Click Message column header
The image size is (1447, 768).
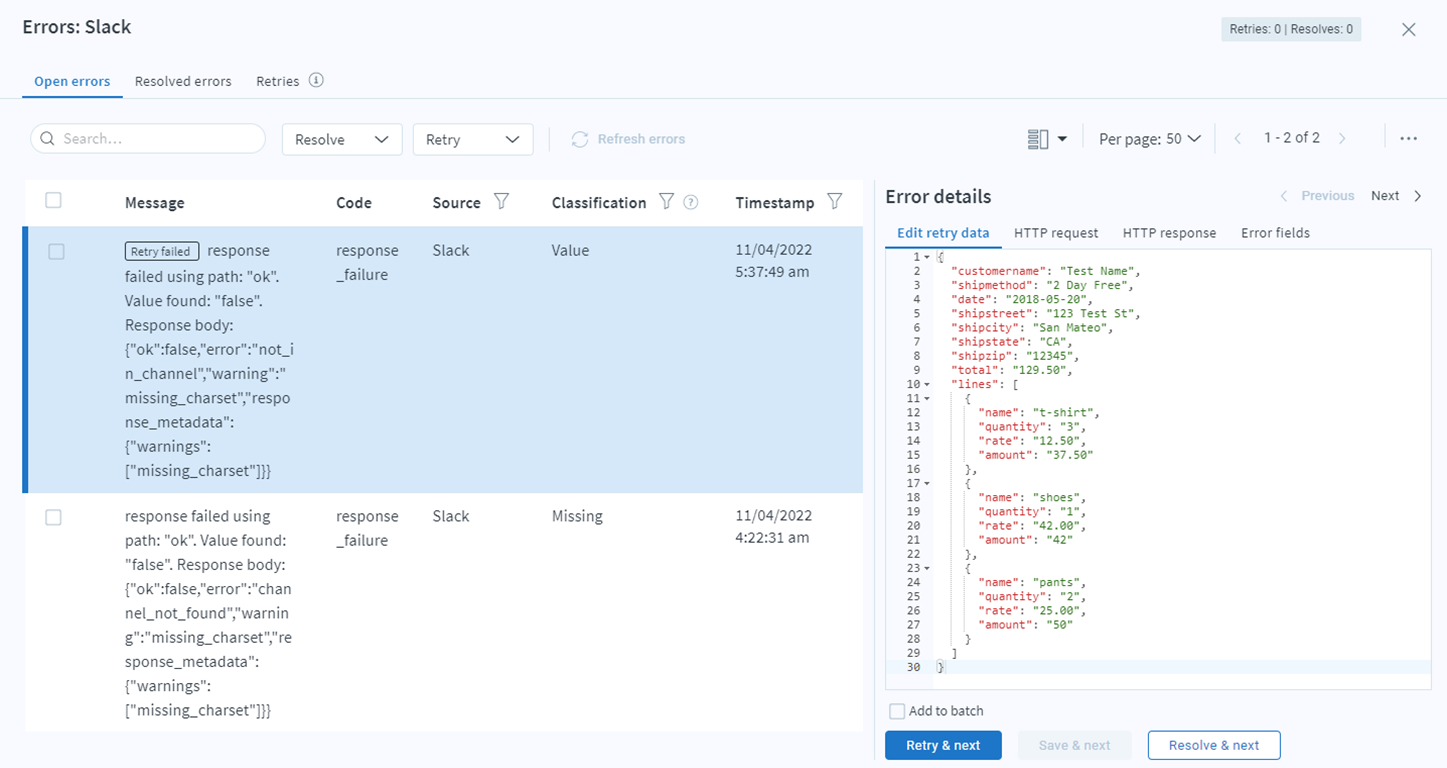click(155, 203)
